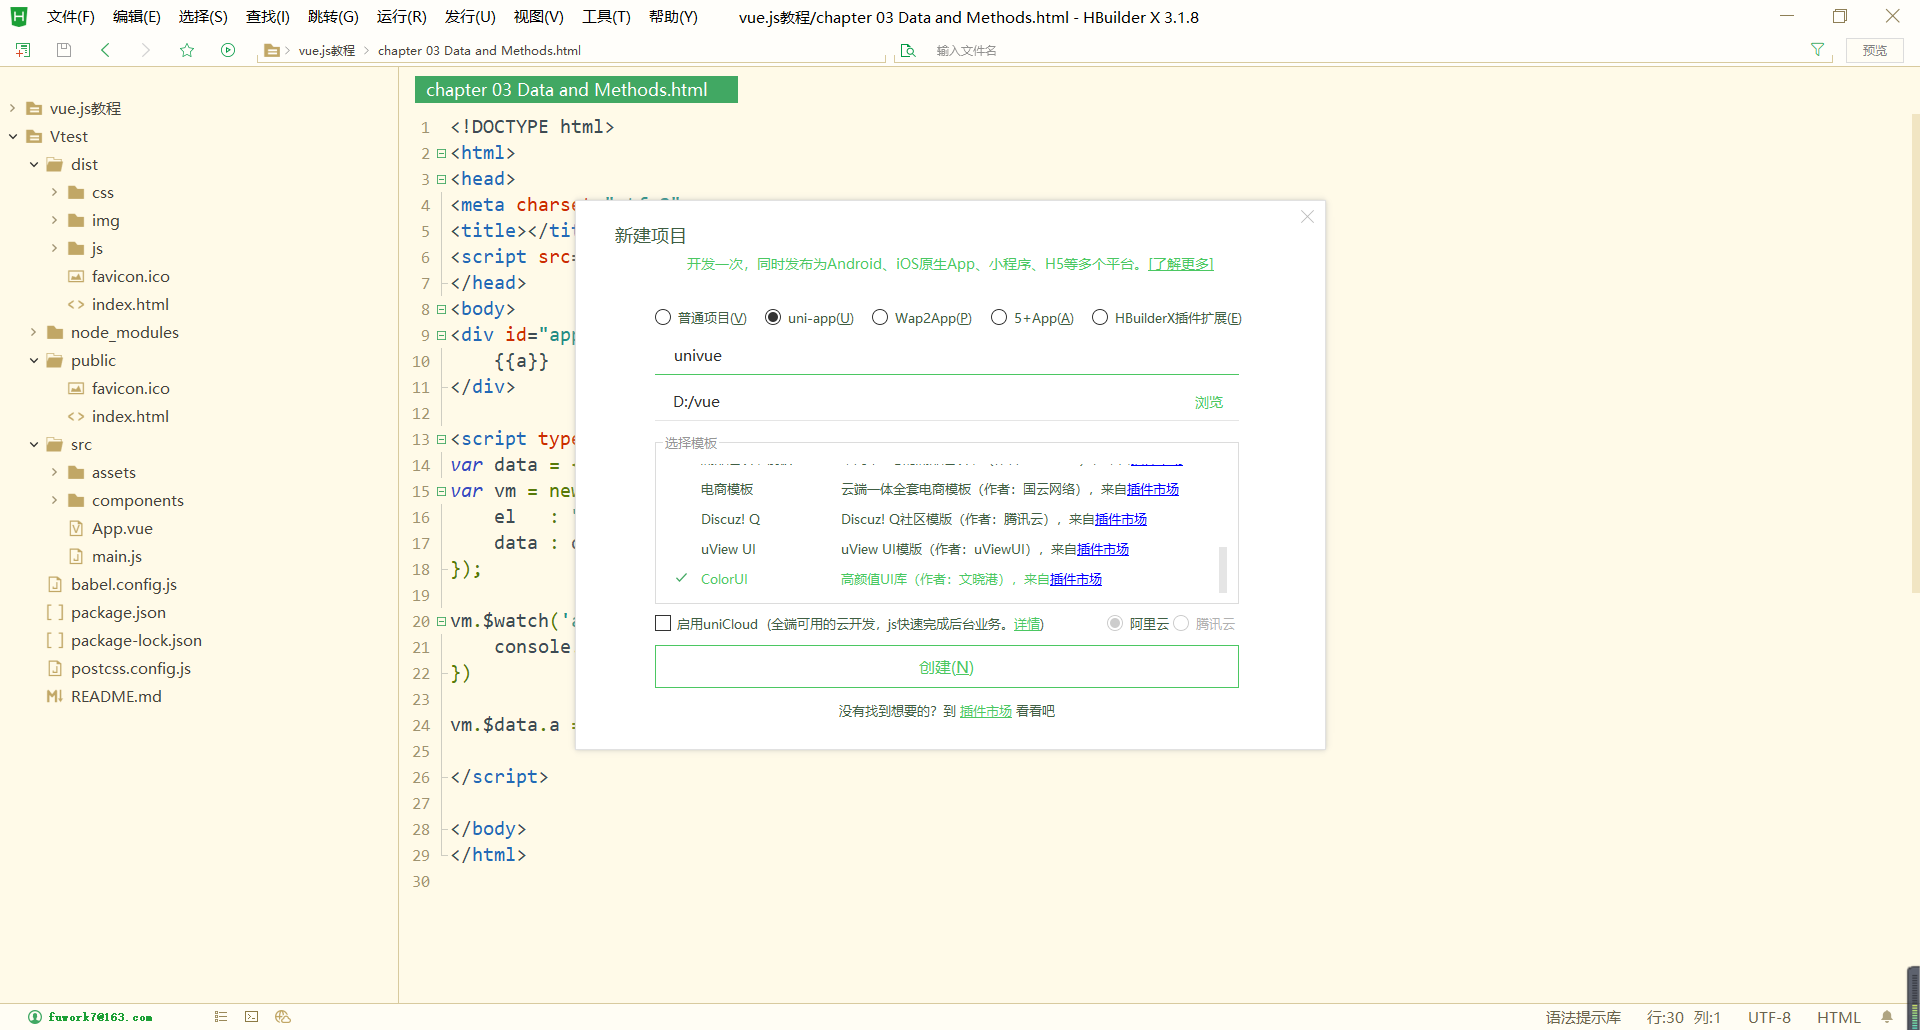This screenshot has height=1030, width=1920.
Task: Click the 预览 preview button
Action: 1875,50
